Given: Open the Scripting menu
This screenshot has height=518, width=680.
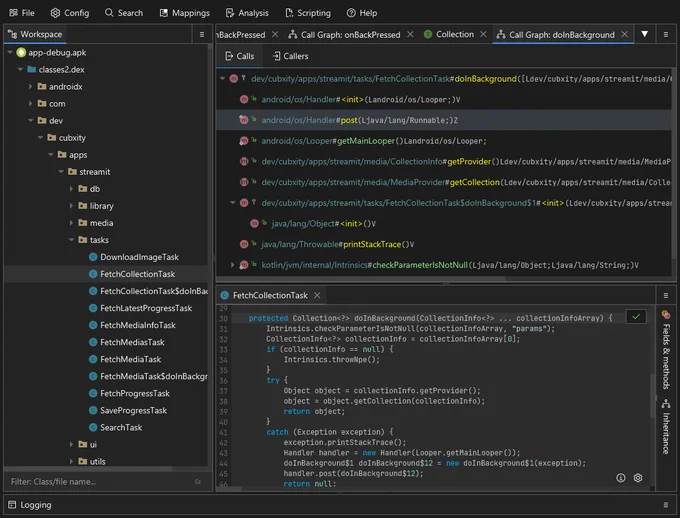Looking at the screenshot, I should pos(308,13).
